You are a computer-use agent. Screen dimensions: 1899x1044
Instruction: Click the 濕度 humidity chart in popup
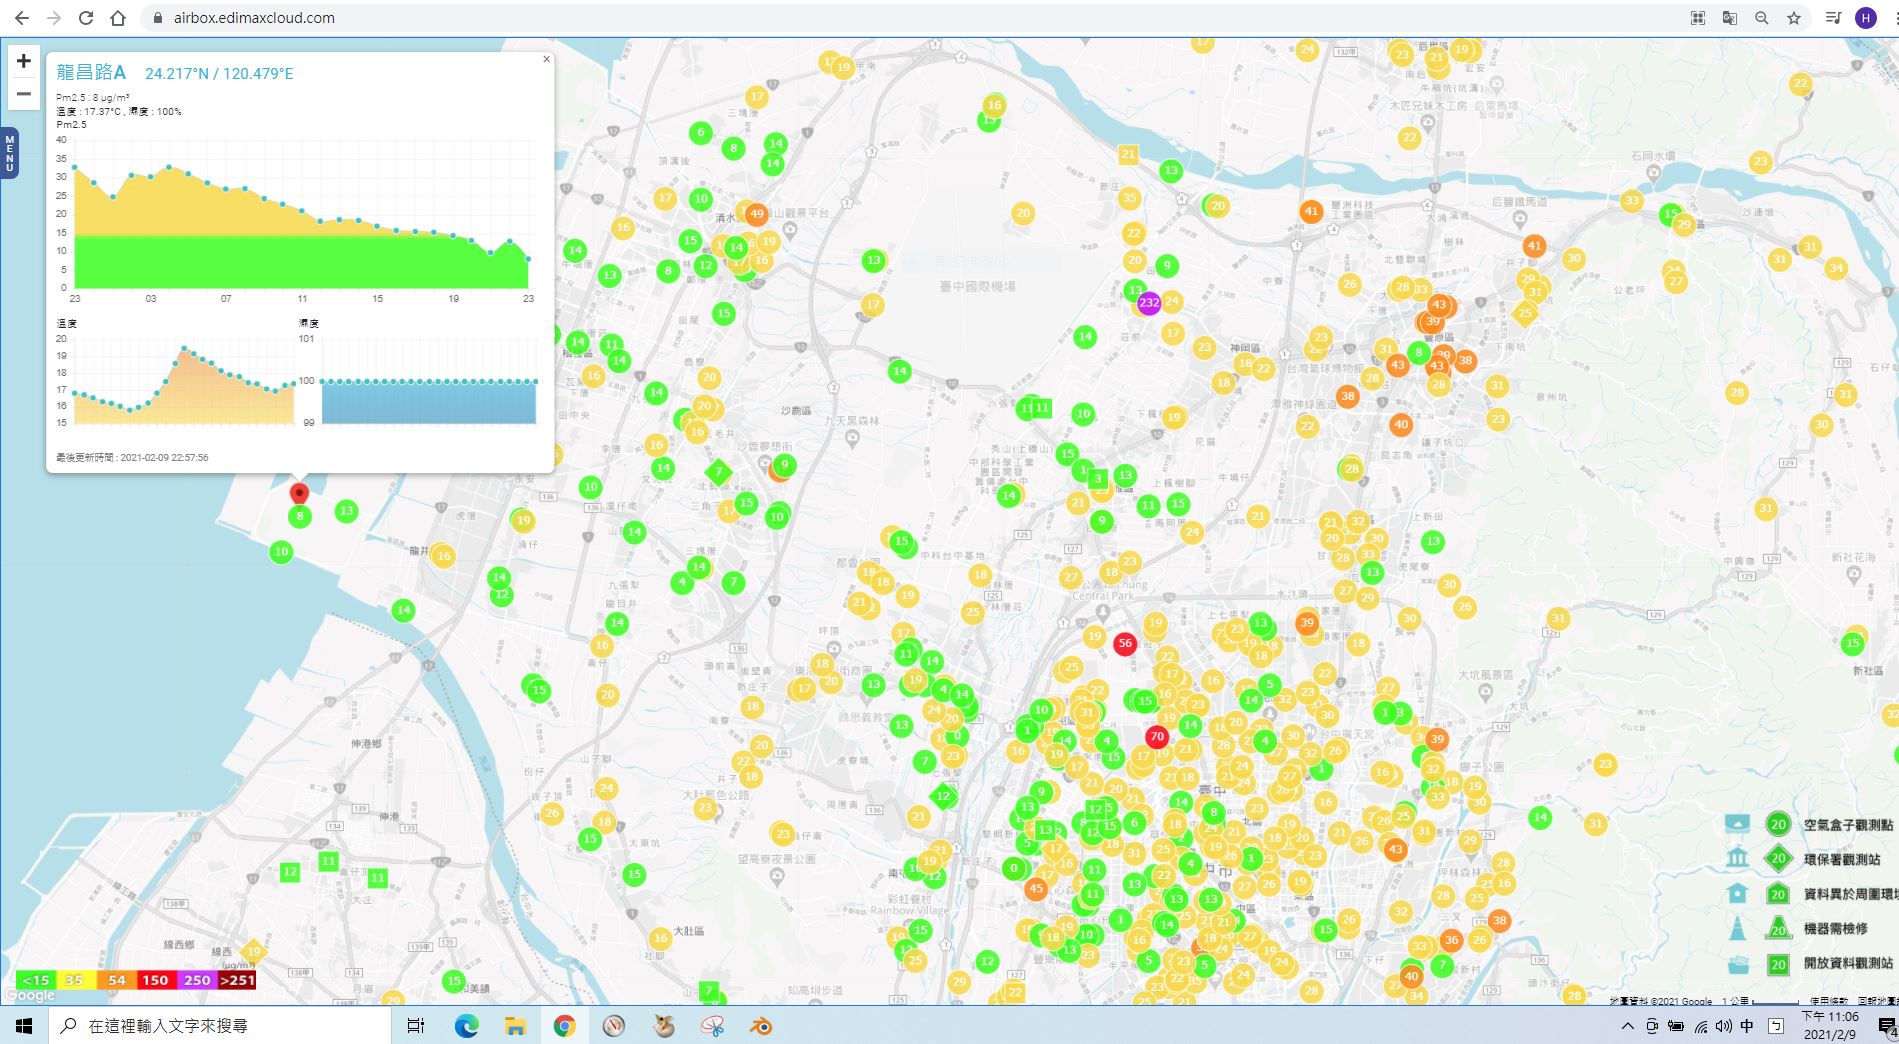tap(428, 382)
